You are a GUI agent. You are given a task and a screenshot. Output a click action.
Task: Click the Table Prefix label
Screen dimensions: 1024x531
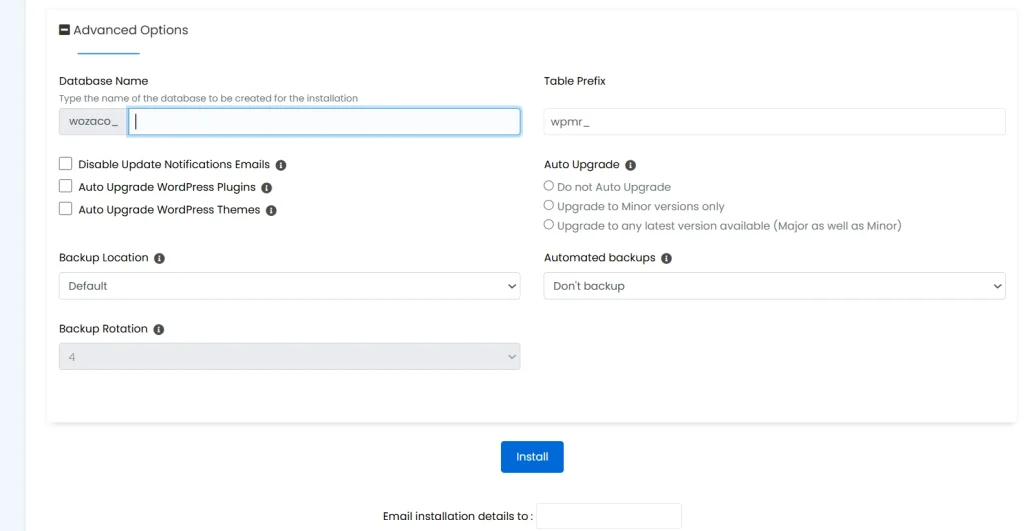pyautogui.click(x=575, y=81)
